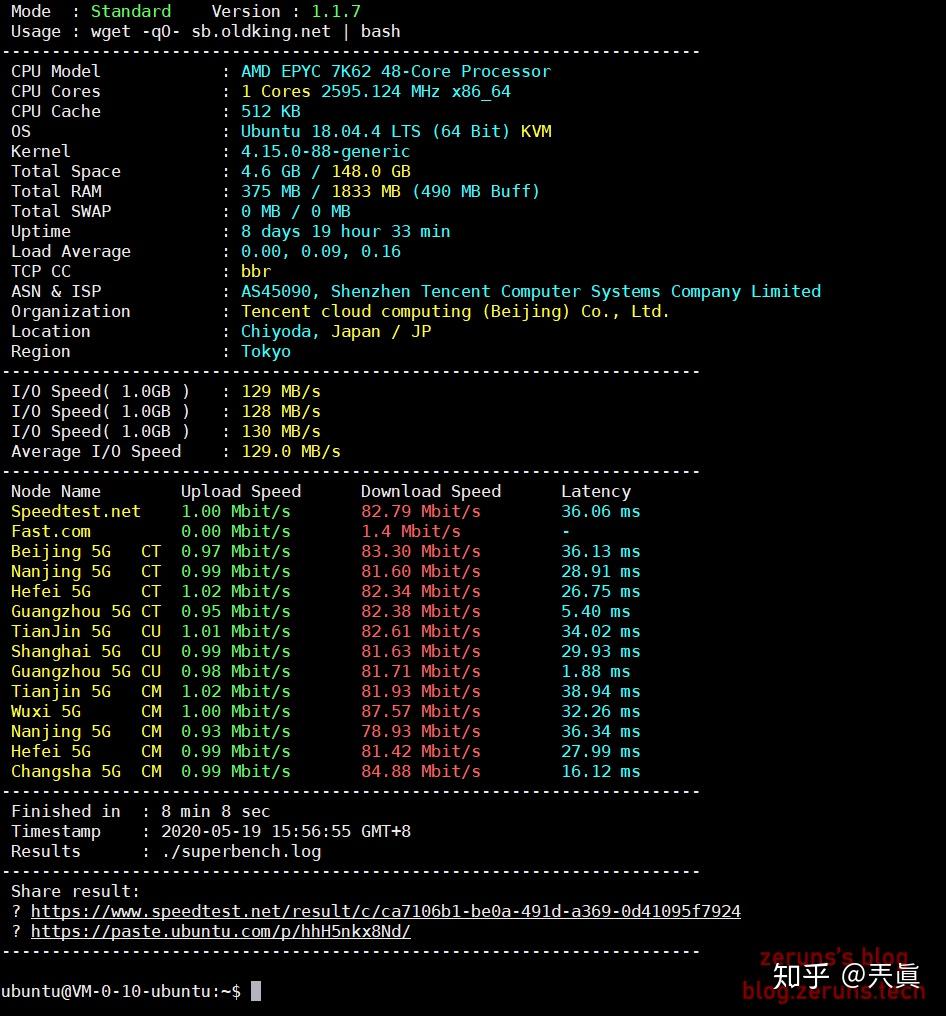Click the 'Speedtest.net' node name
This screenshot has height=1016, width=946.
click(x=76, y=511)
